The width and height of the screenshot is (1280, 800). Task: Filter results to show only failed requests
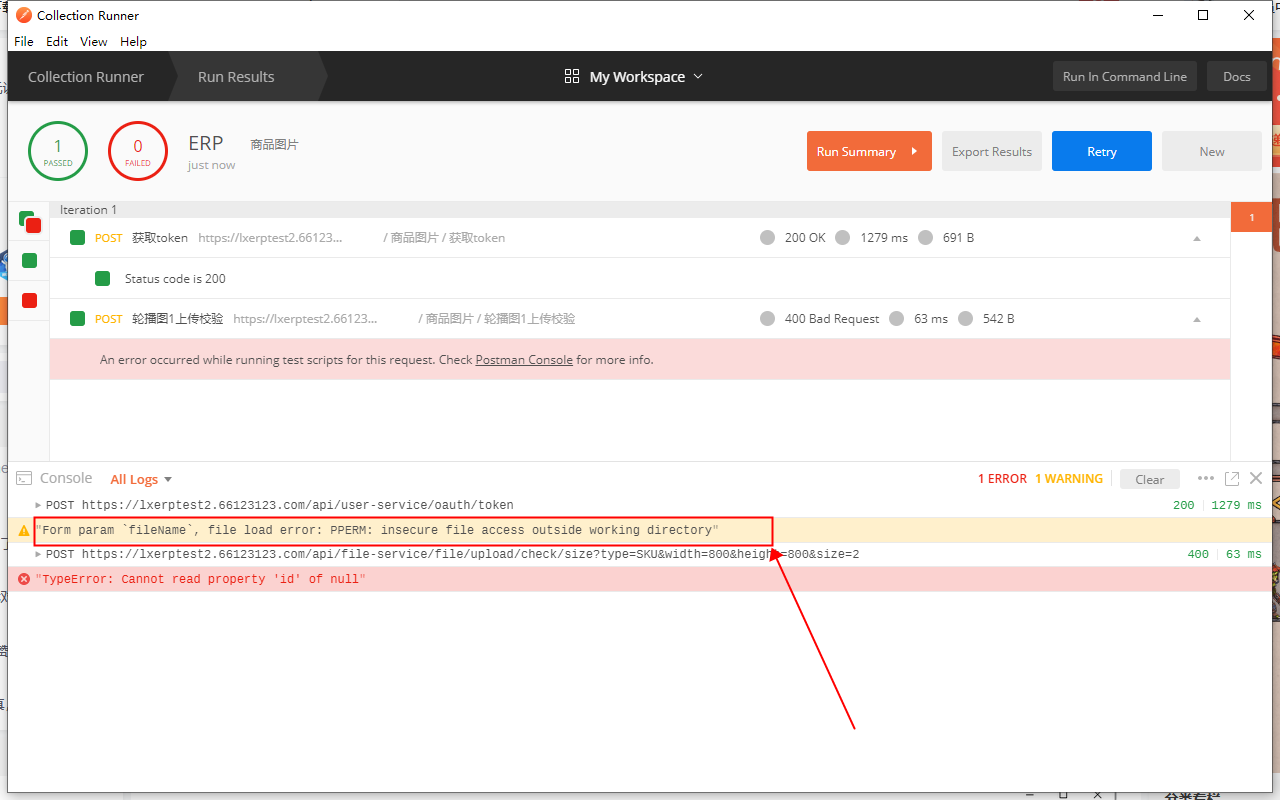[27, 300]
